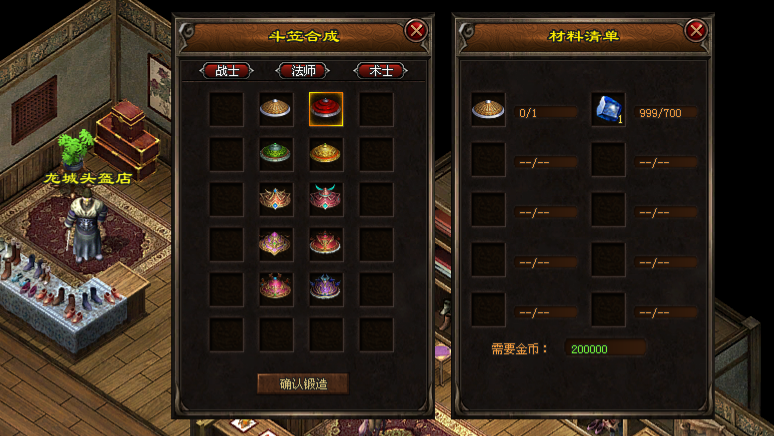Viewport: 774px width, 436px height.
Task: Pick the gold crown with blue gem
Action: click(x=275, y=199)
